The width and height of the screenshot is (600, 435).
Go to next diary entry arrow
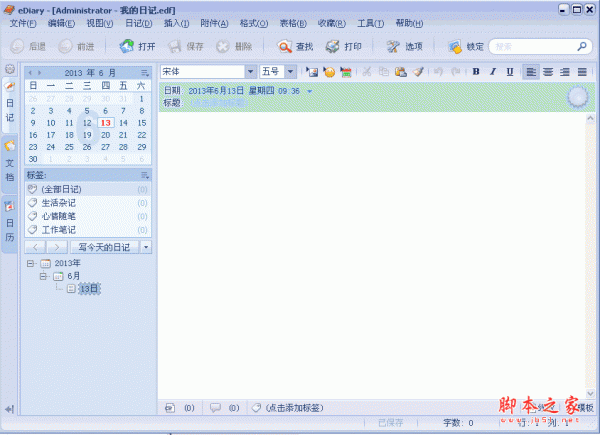point(57,247)
